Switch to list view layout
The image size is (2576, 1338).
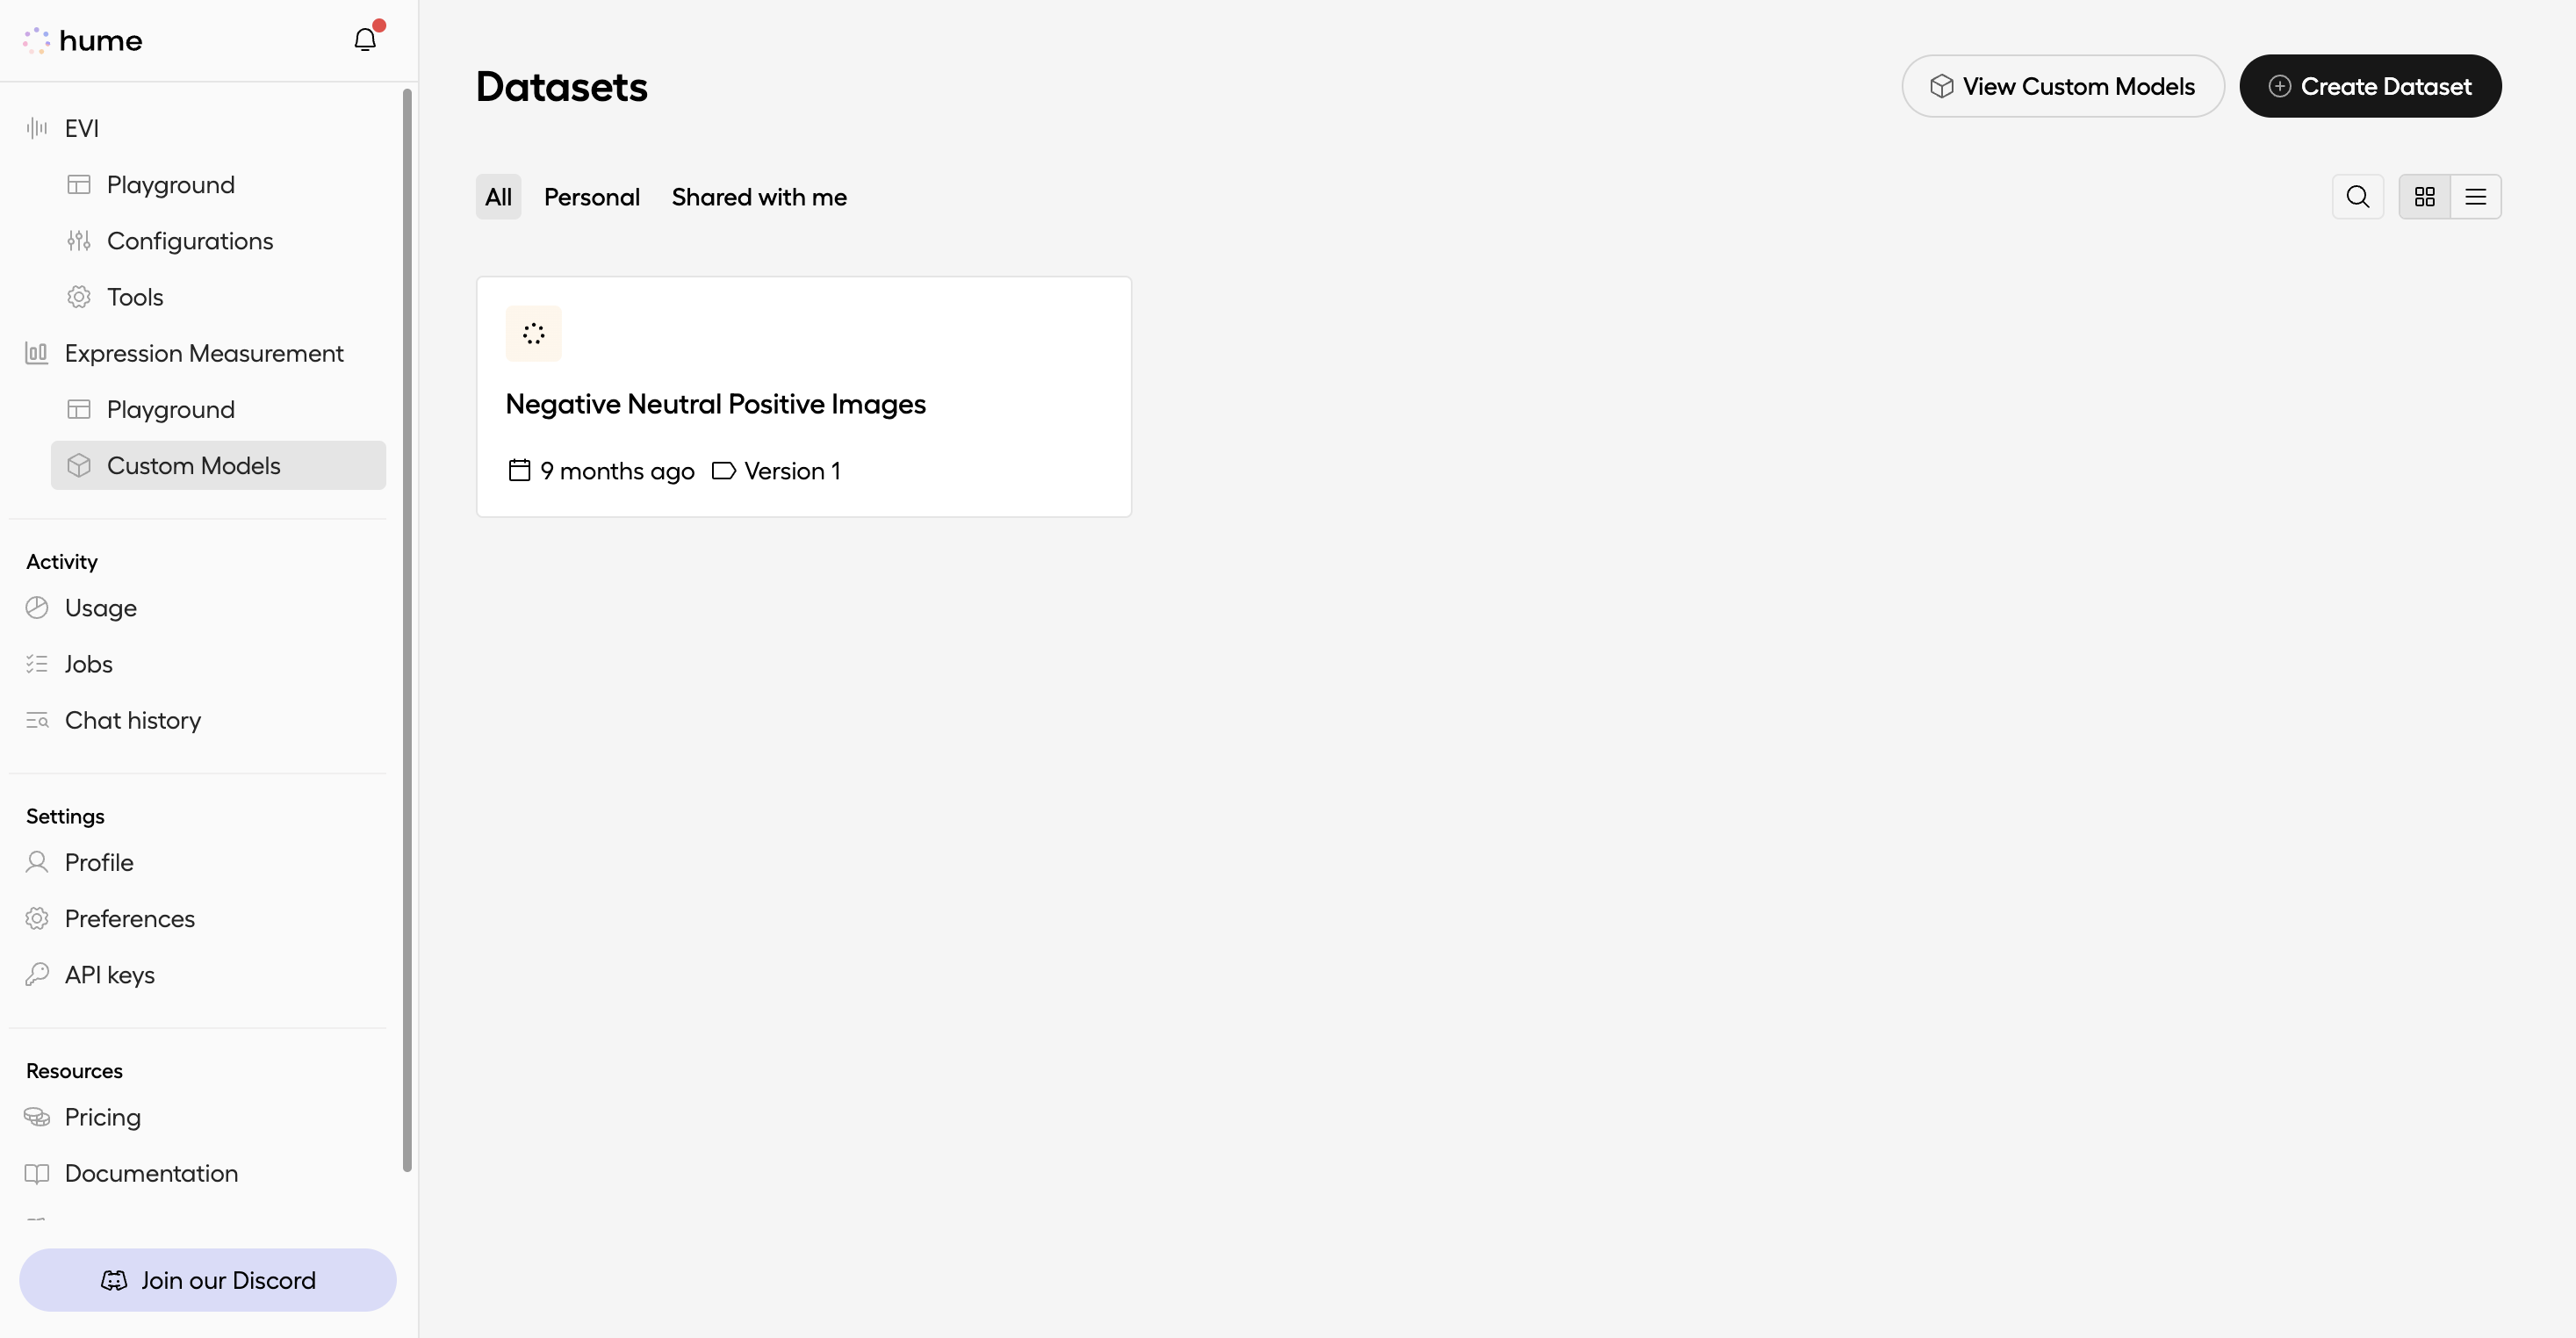tap(2477, 196)
